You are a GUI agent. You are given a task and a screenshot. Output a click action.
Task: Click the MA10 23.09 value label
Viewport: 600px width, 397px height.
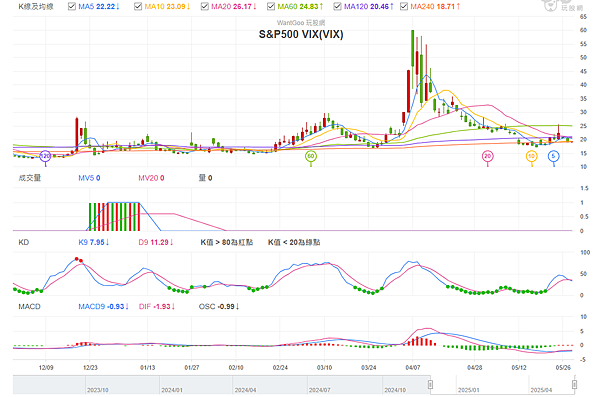167,7
